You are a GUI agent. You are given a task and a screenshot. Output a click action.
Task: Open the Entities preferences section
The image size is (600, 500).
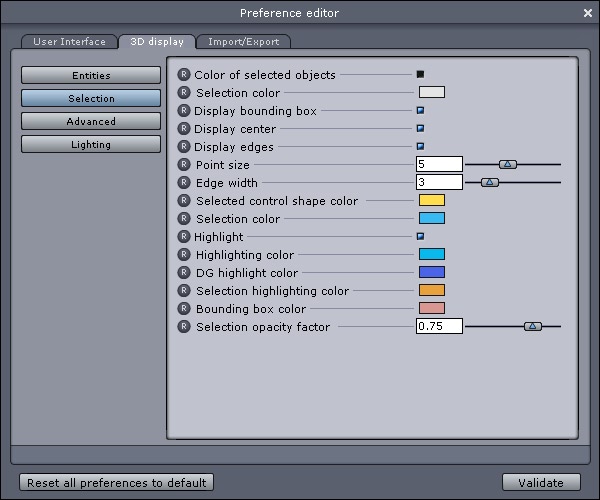pos(91,75)
